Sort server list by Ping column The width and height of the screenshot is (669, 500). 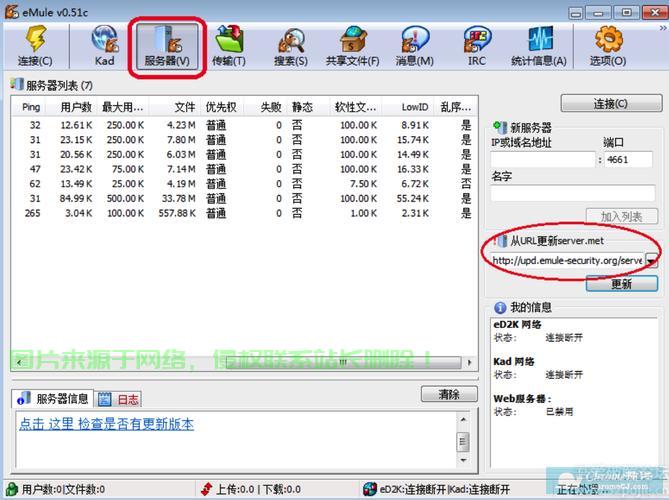(x=29, y=107)
